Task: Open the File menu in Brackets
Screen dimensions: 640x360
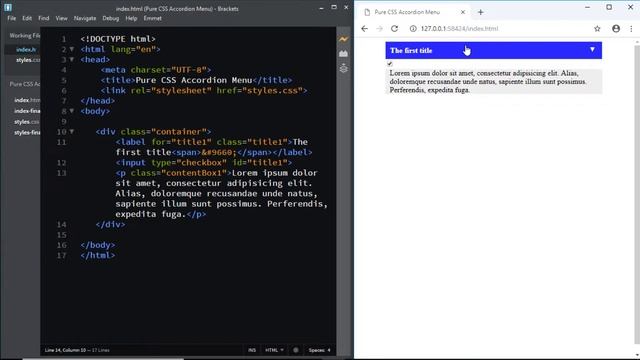Action: (x=11, y=18)
